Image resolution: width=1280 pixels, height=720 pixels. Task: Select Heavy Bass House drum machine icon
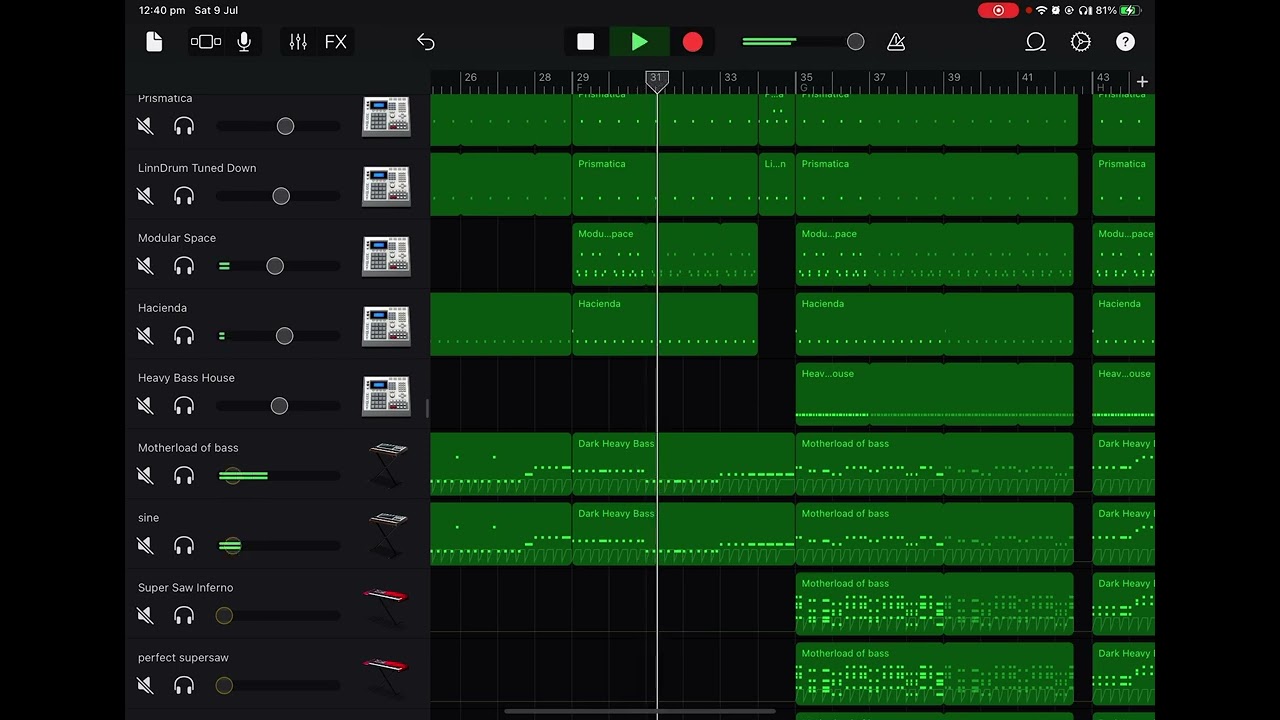387,396
